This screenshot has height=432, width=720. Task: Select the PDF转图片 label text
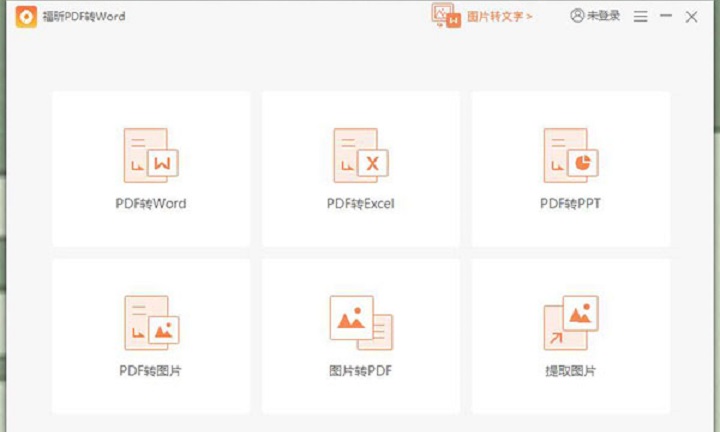tap(151, 370)
